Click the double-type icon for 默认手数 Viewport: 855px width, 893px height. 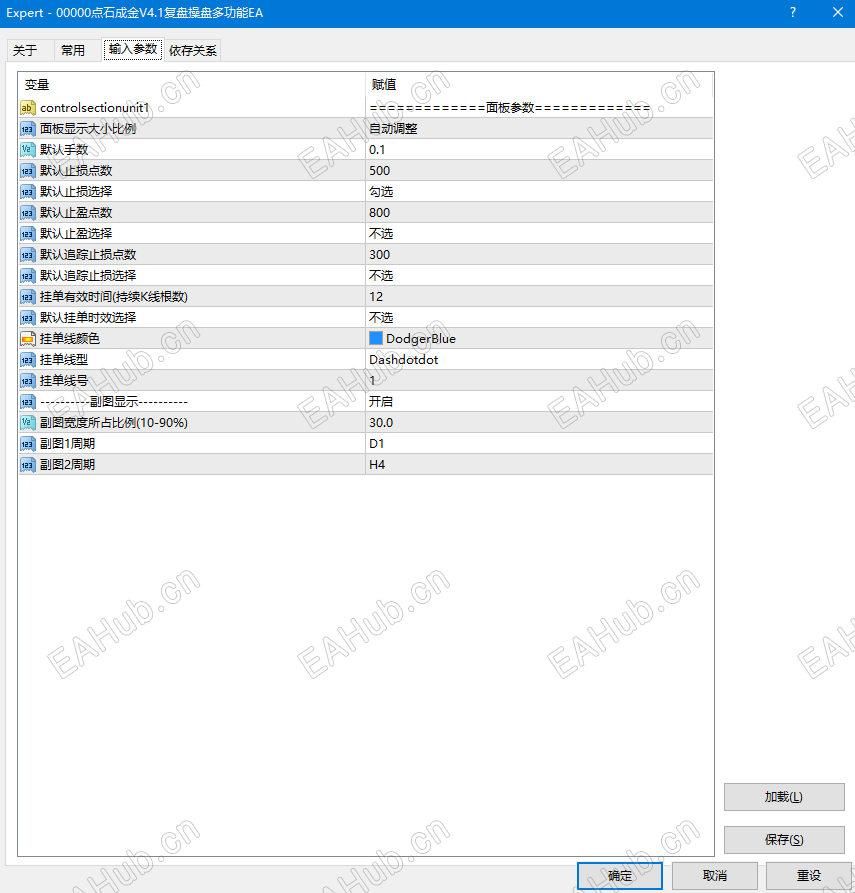27,150
